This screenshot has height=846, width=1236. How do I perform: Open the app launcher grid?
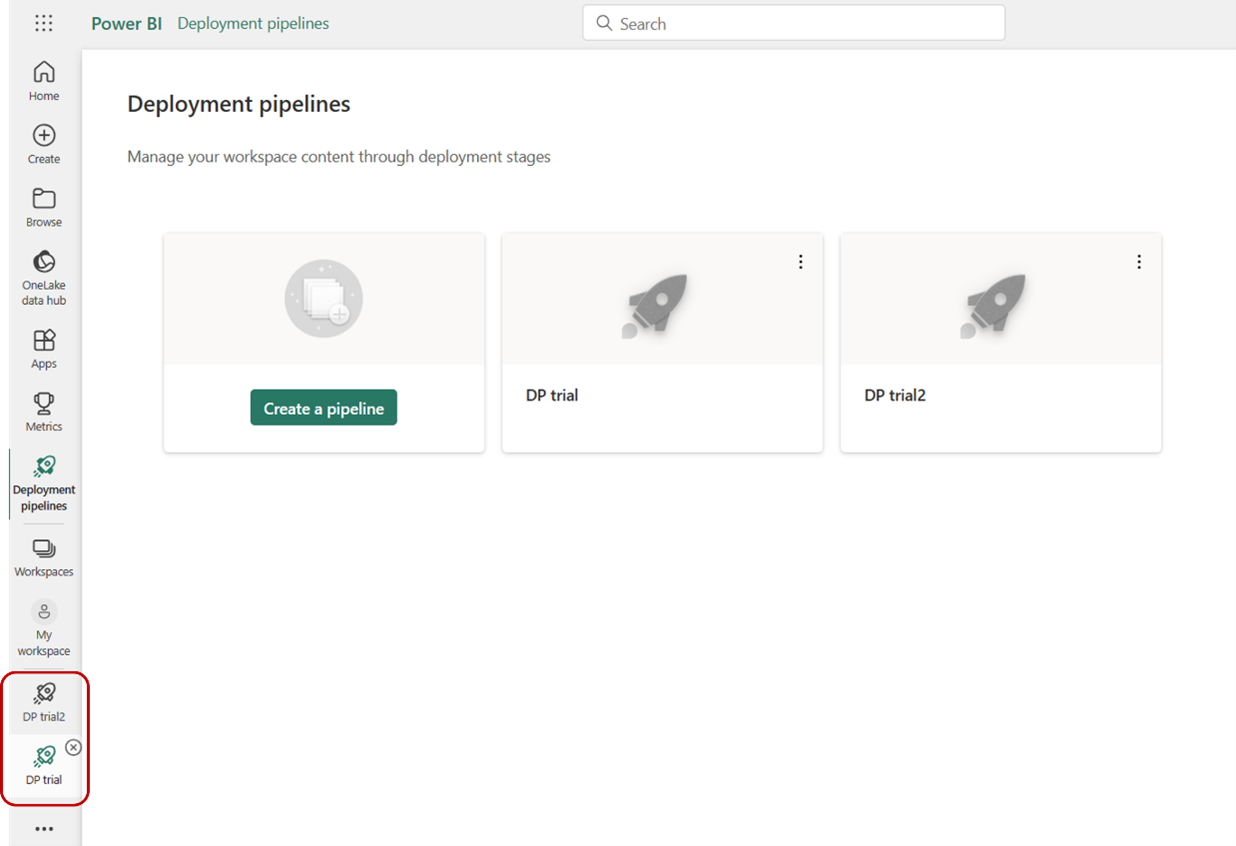click(x=43, y=22)
